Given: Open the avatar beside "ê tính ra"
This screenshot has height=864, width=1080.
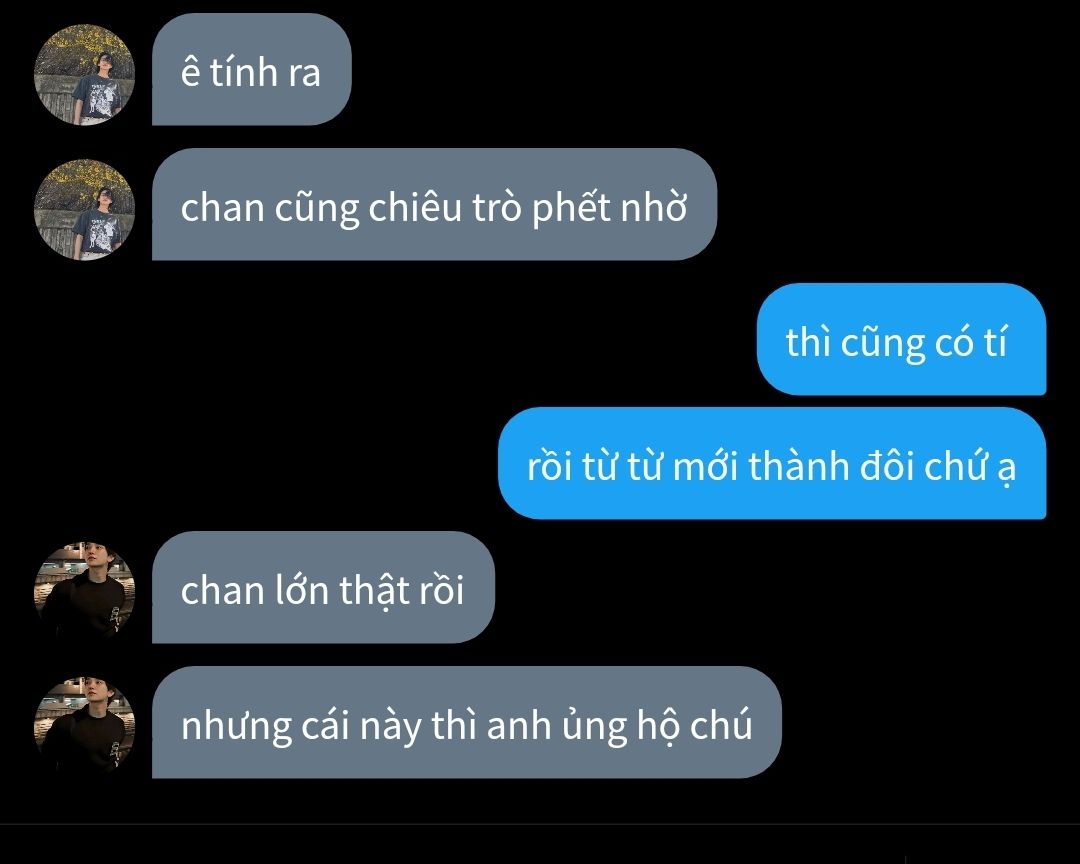Looking at the screenshot, I should point(84,75).
